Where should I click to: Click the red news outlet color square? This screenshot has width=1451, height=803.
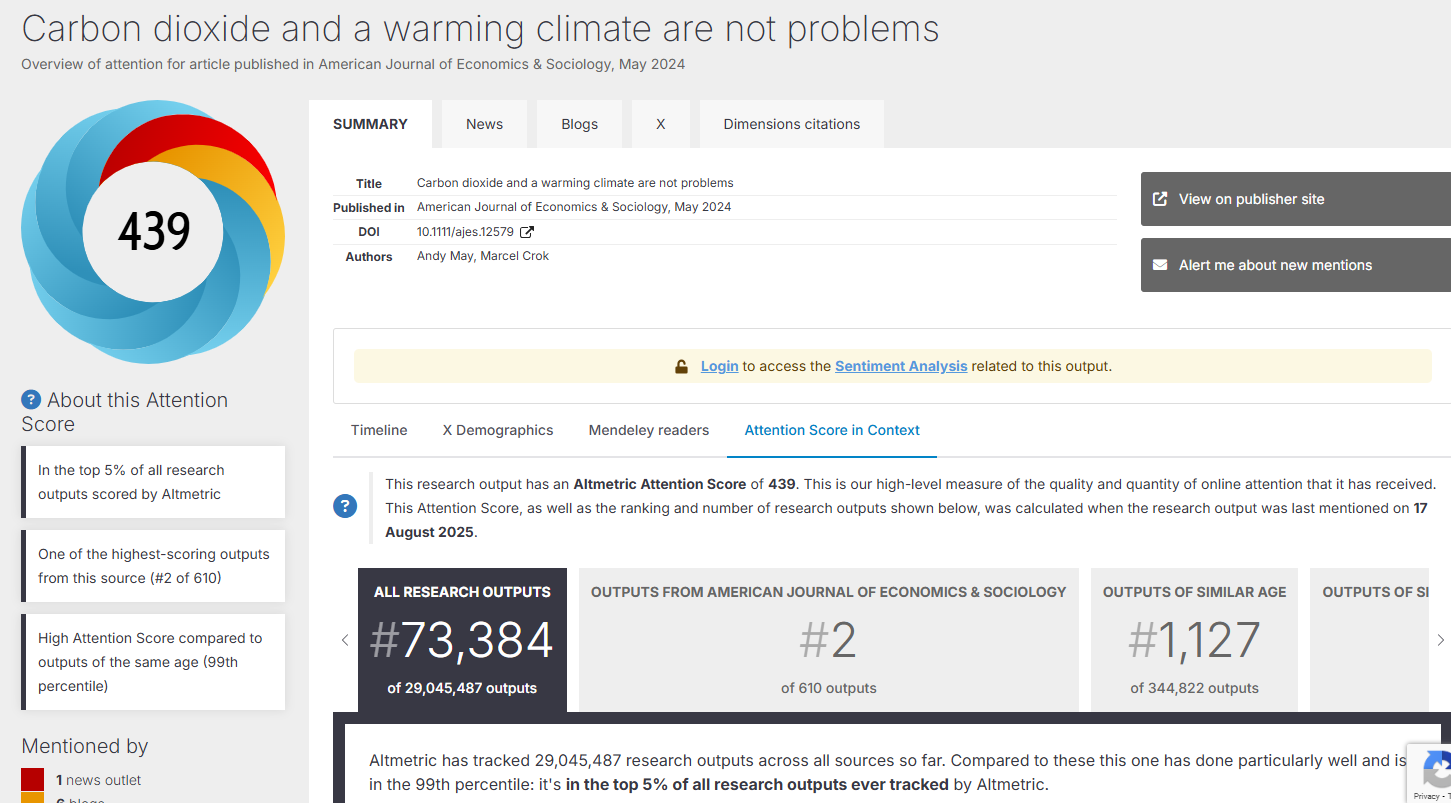coord(32,779)
